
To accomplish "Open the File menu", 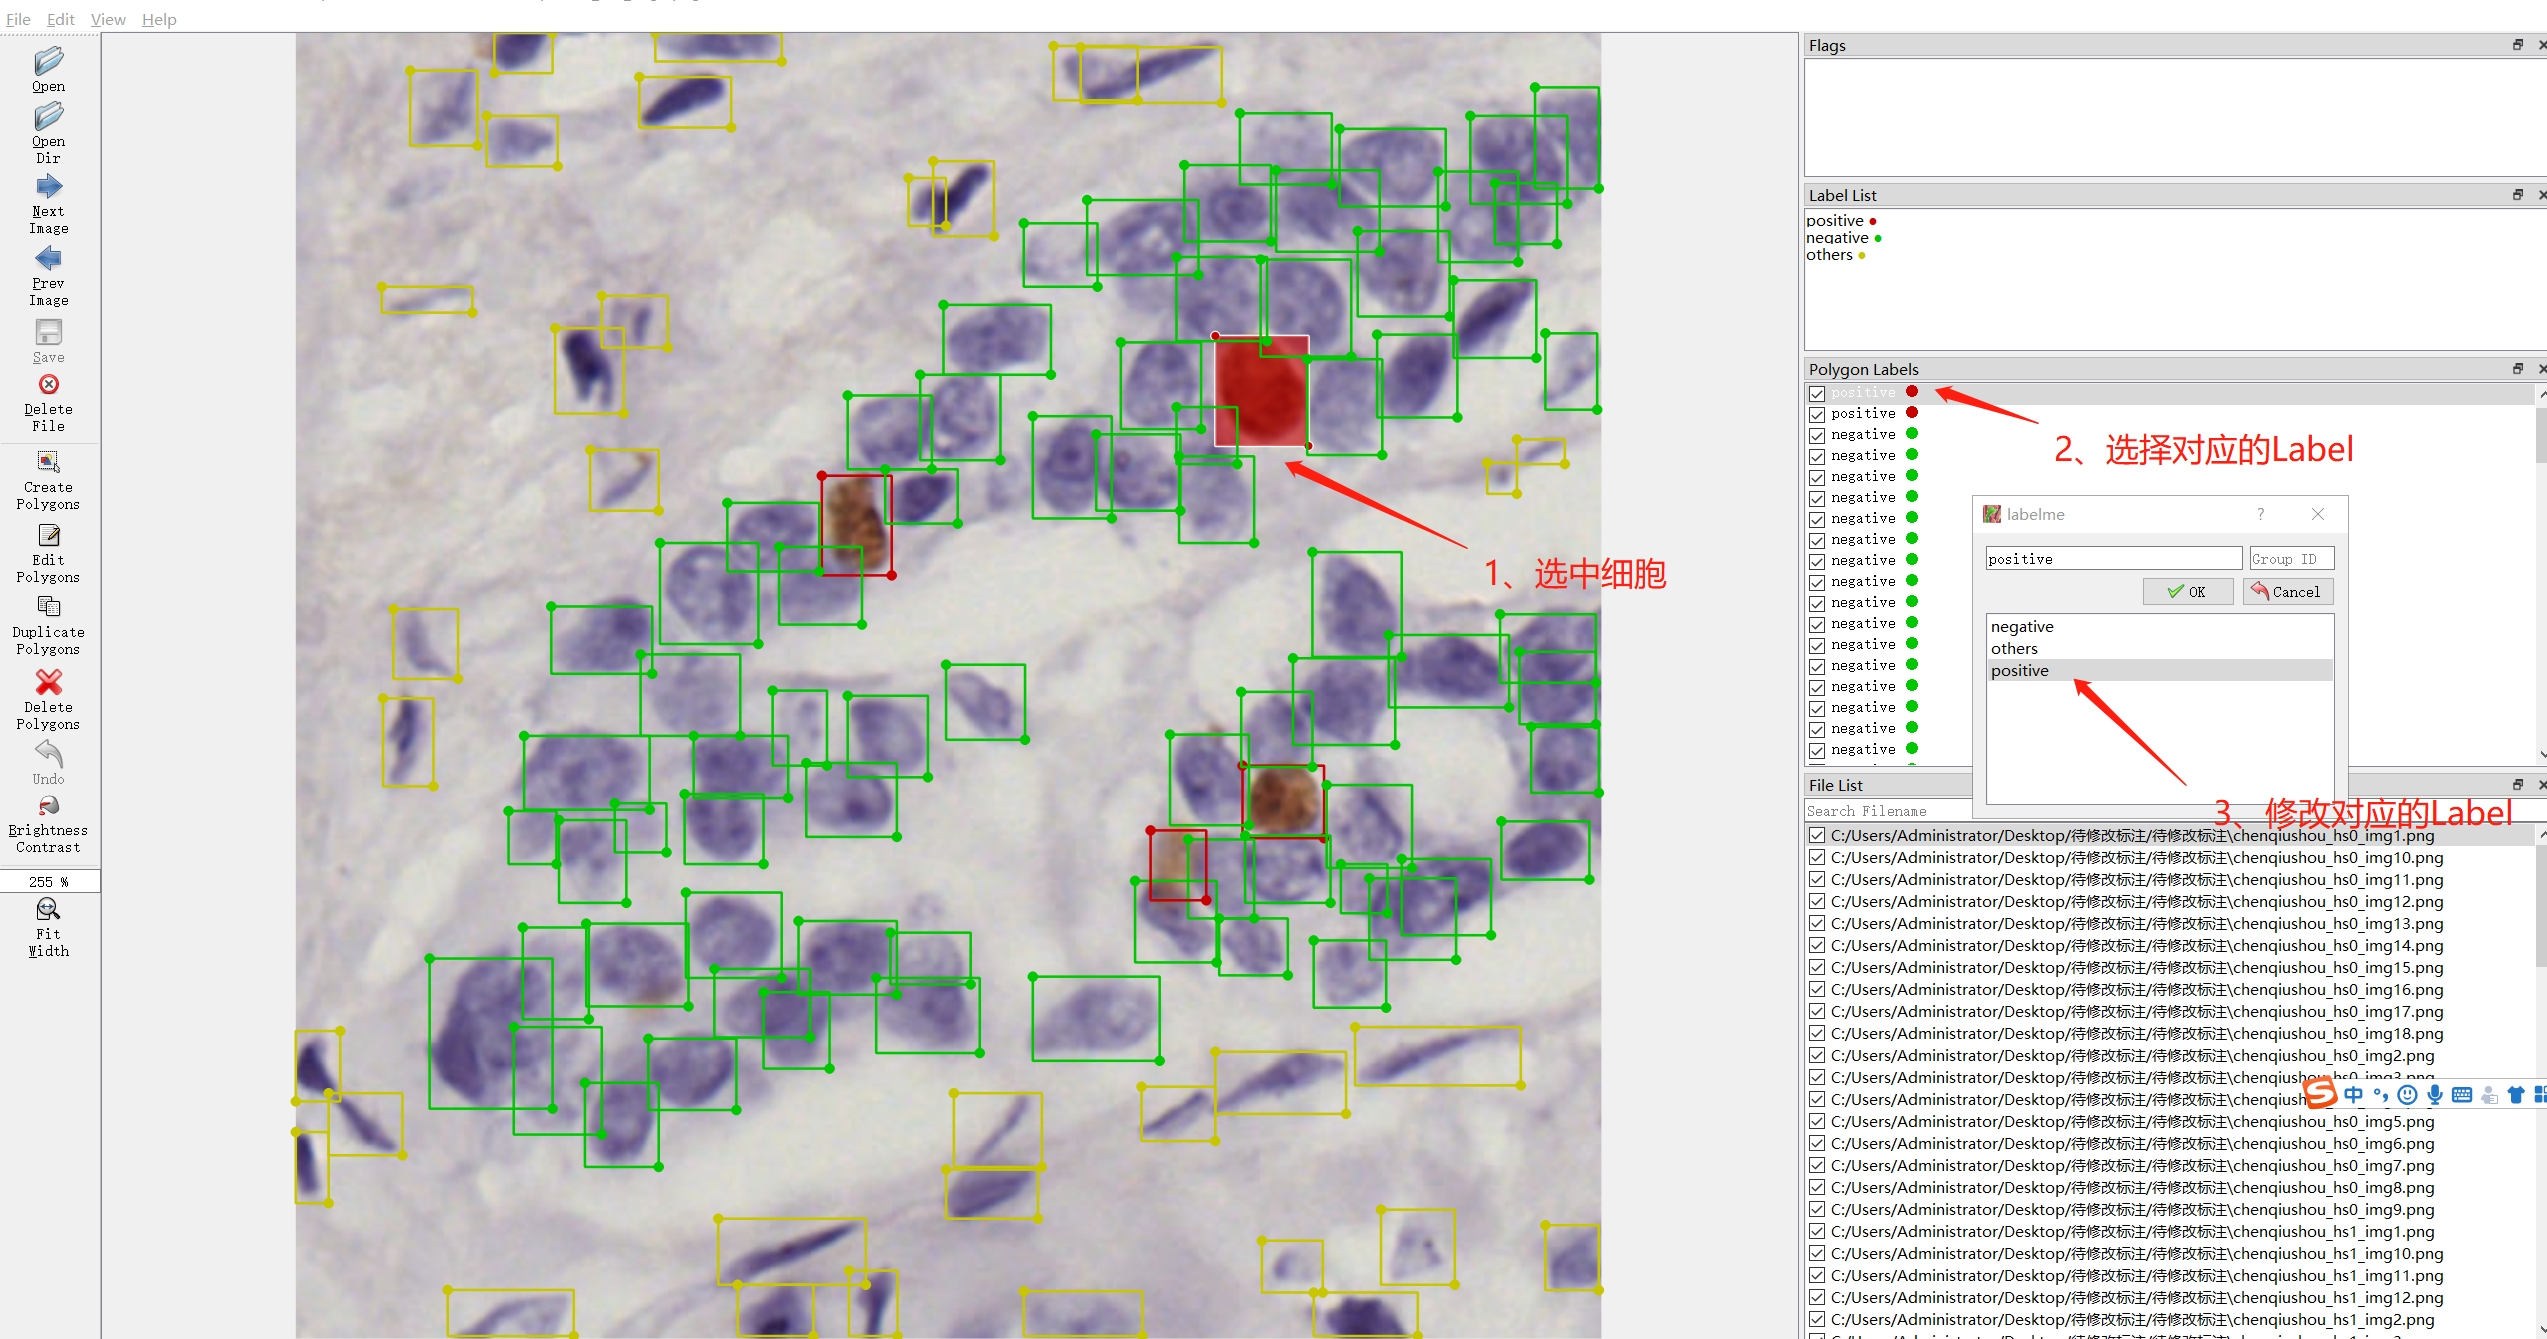I will coord(18,19).
